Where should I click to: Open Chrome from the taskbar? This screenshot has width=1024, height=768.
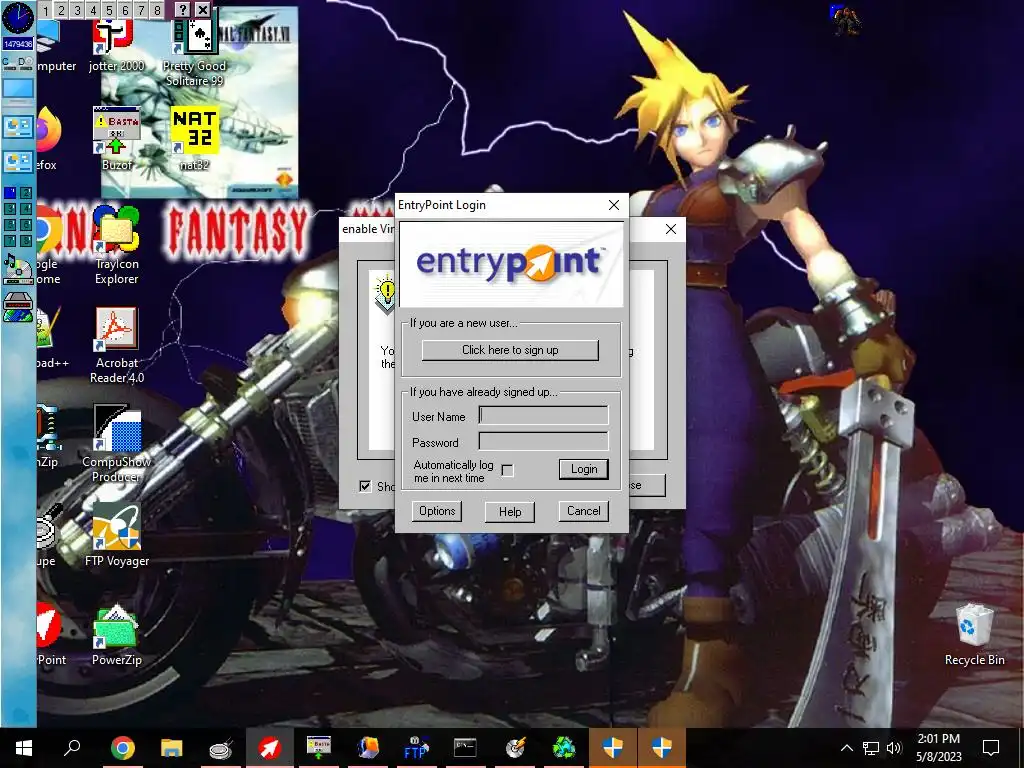[122, 748]
